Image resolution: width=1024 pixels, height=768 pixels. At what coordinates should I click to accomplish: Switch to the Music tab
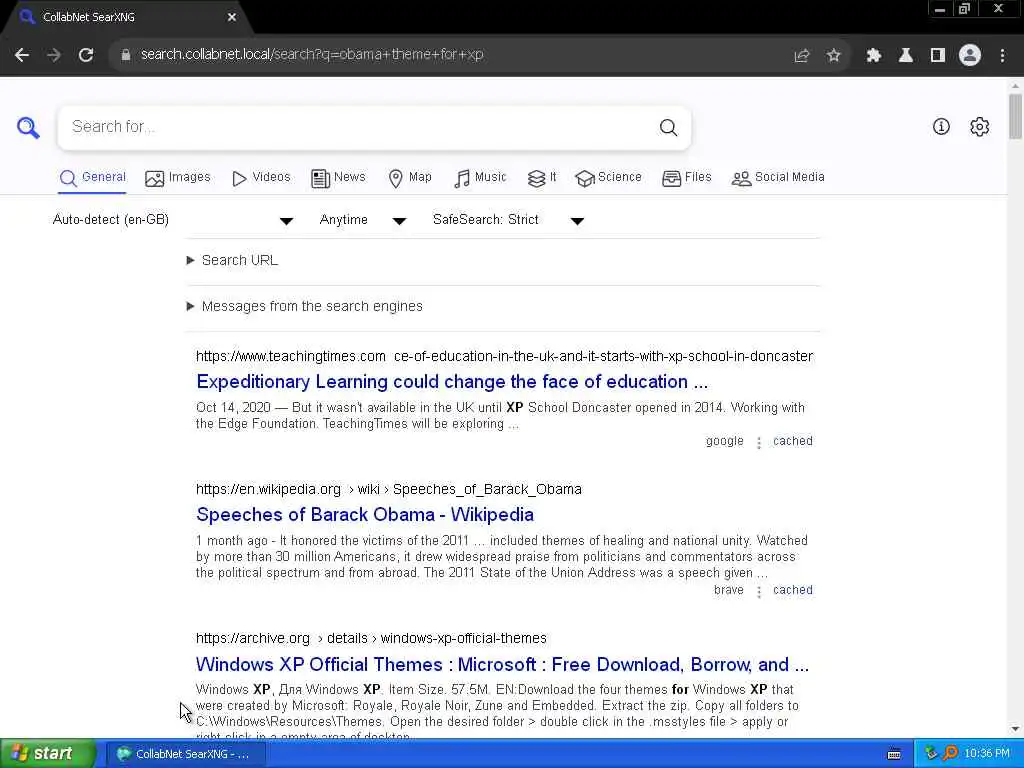click(x=480, y=178)
